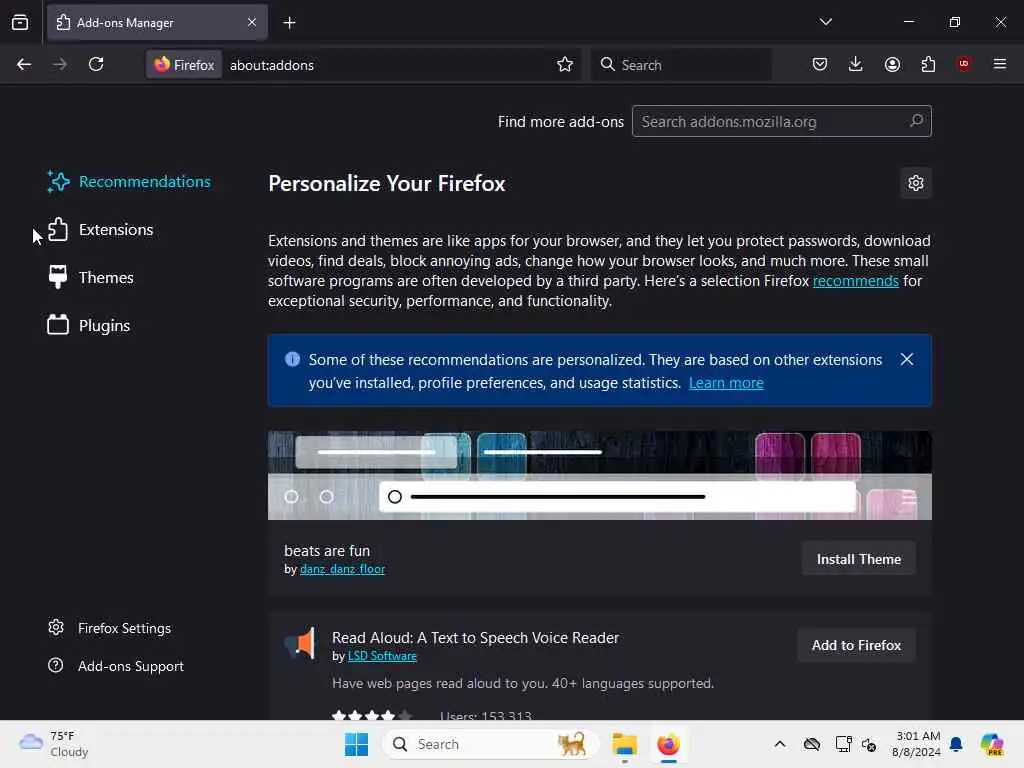Go back one page

coord(24,64)
